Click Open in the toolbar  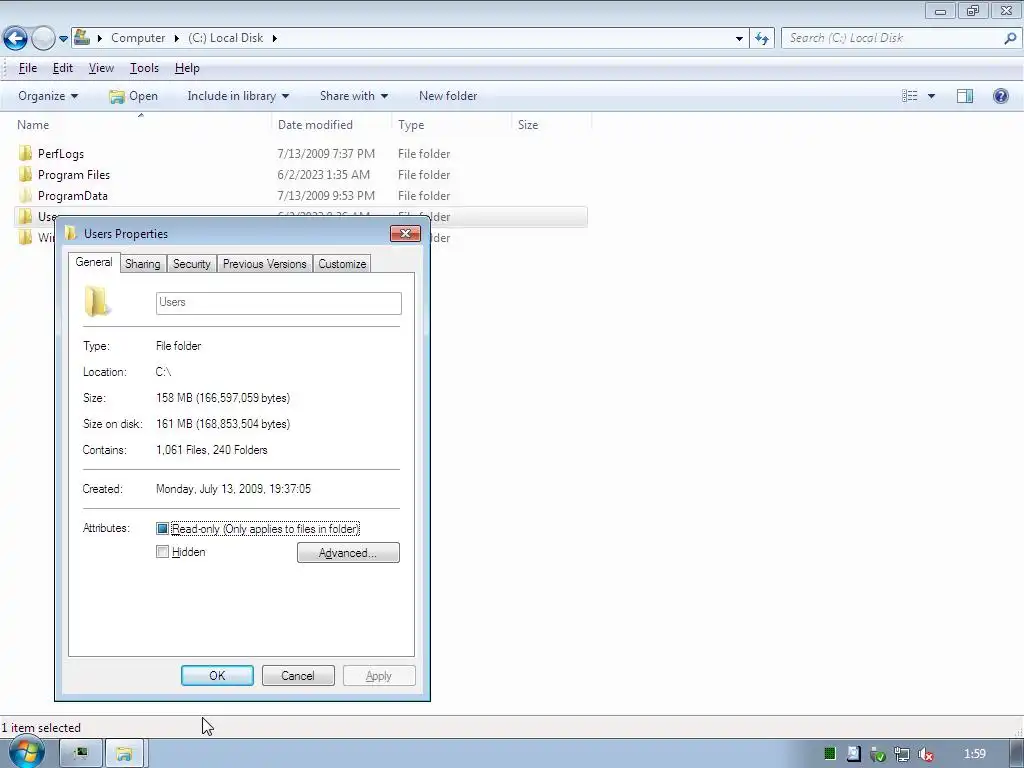pos(134,96)
